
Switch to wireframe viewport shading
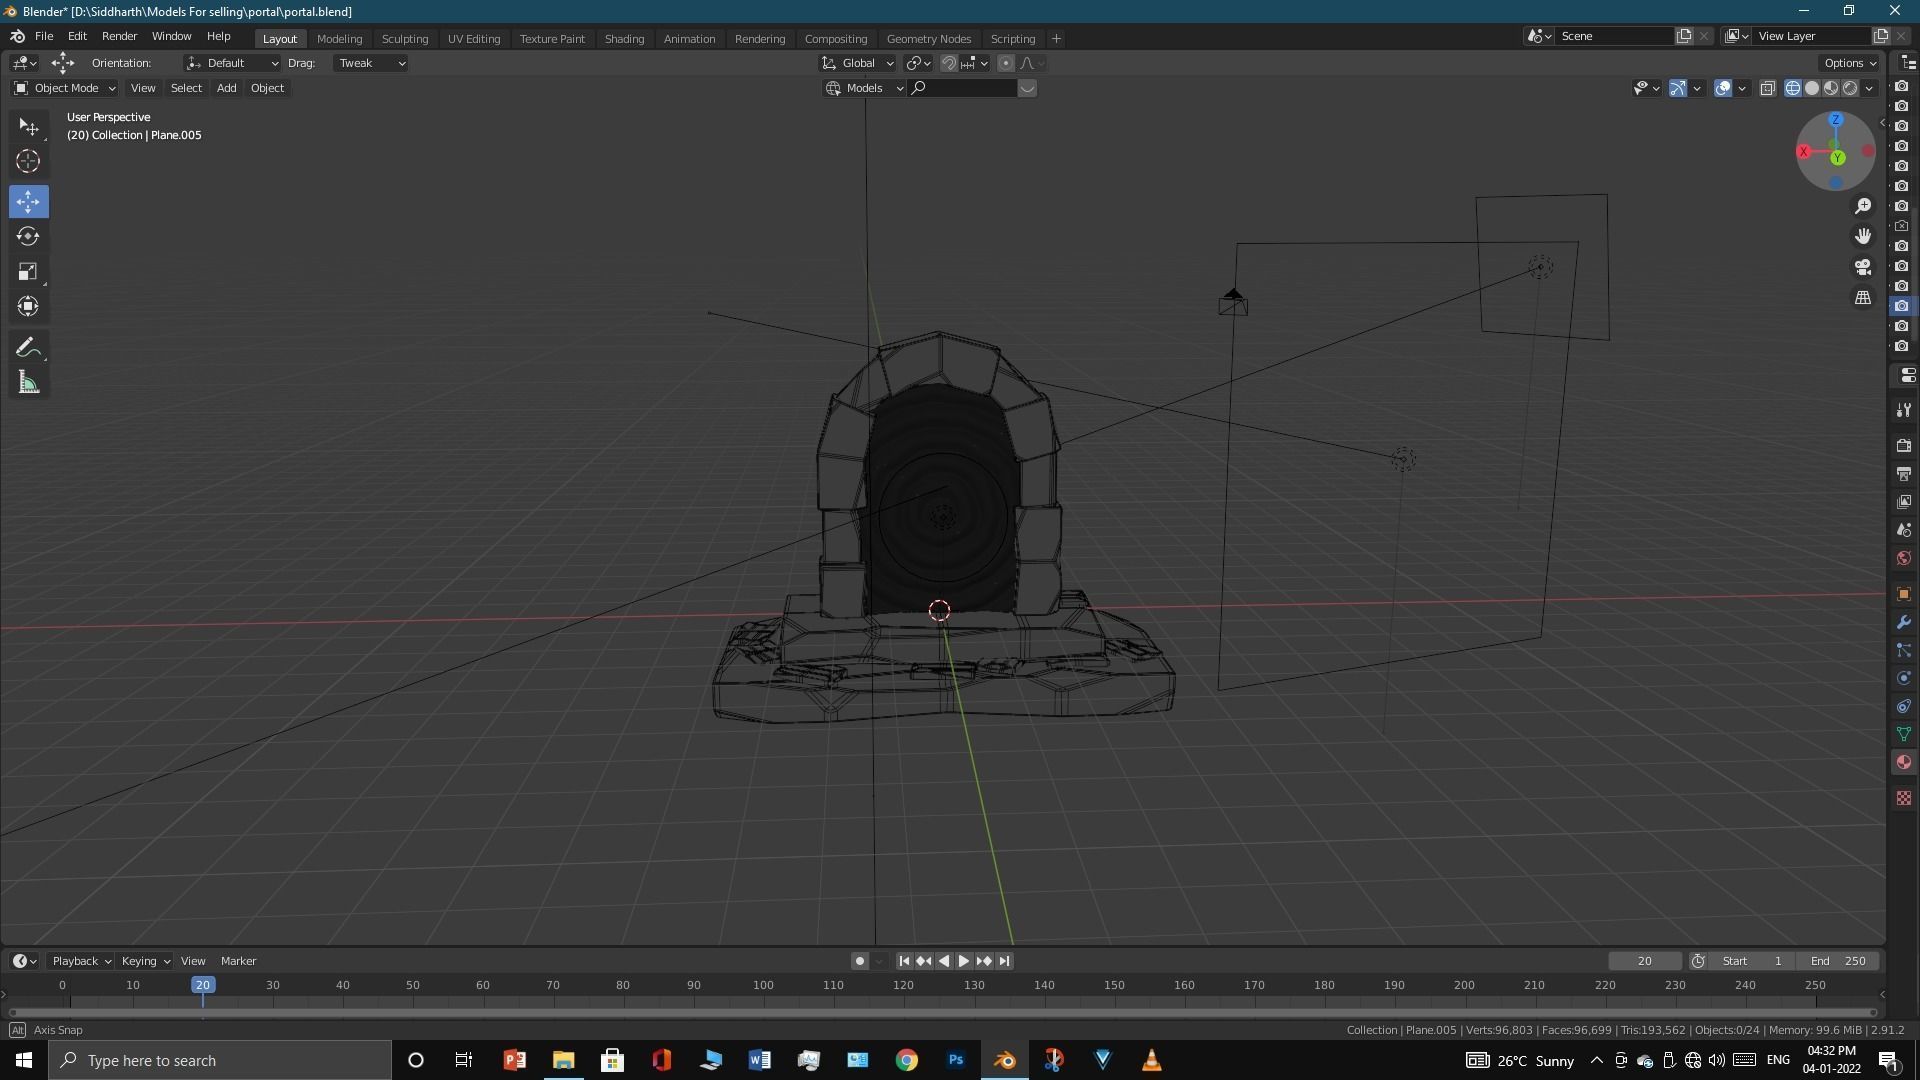(1793, 88)
